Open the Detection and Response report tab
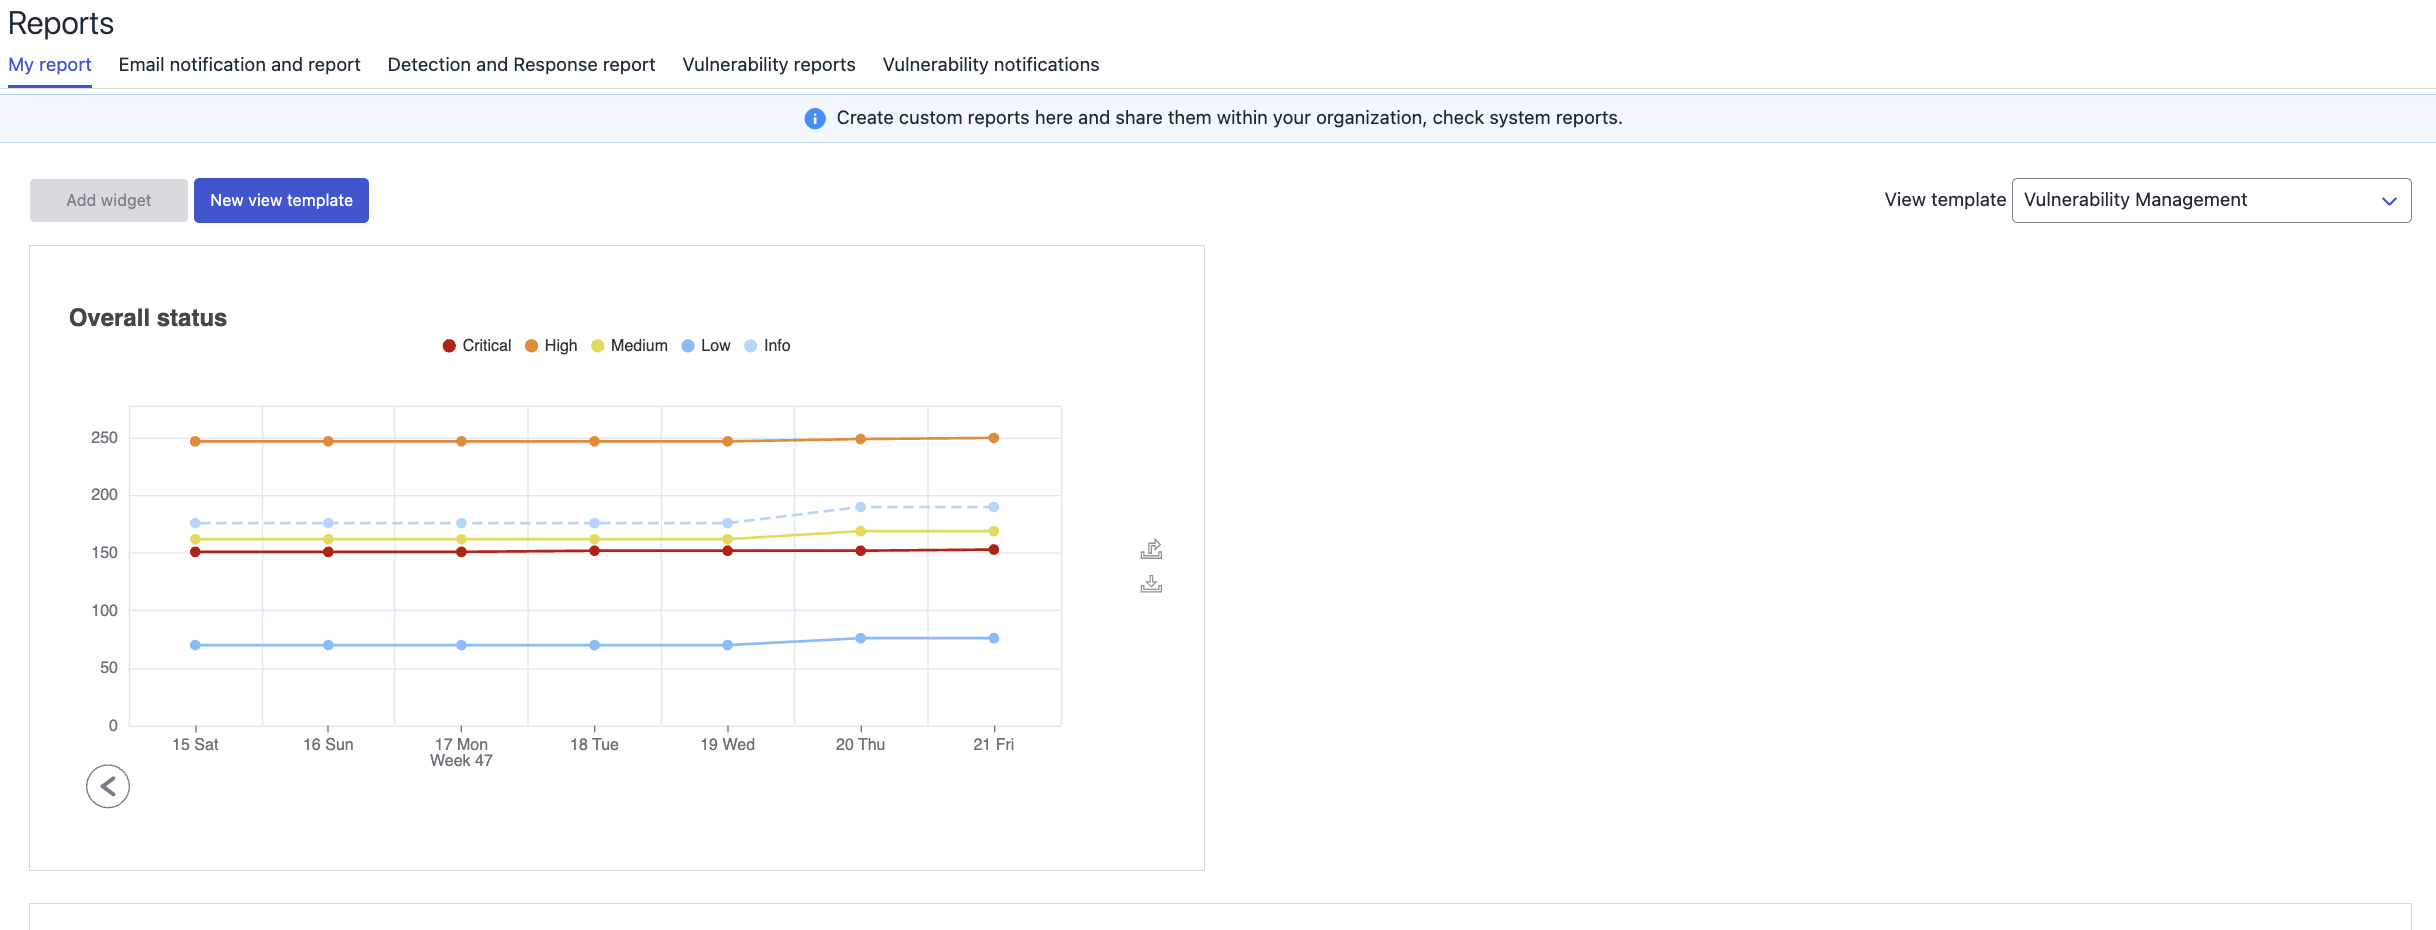 [x=521, y=65]
